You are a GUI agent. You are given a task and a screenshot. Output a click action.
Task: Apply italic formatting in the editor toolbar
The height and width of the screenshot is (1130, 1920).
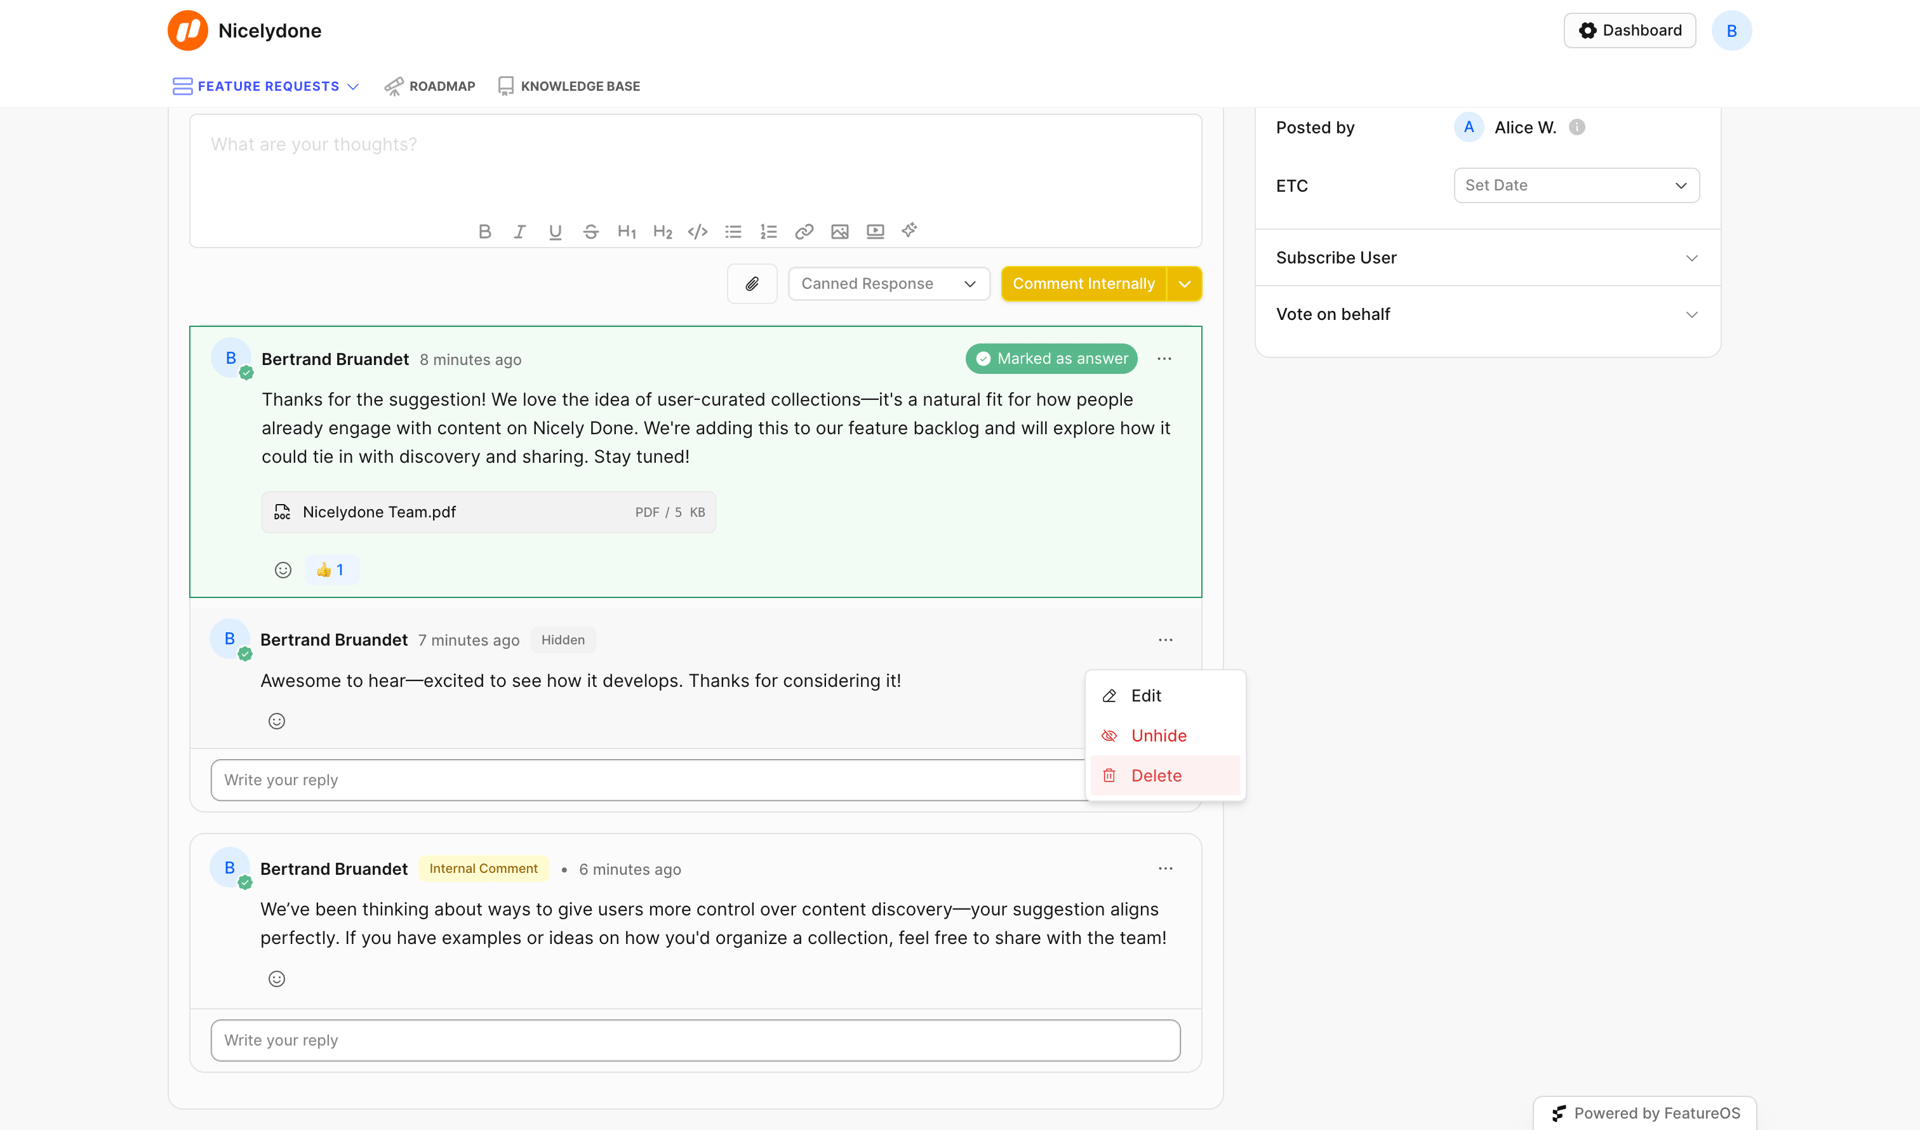[x=519, y=231]
